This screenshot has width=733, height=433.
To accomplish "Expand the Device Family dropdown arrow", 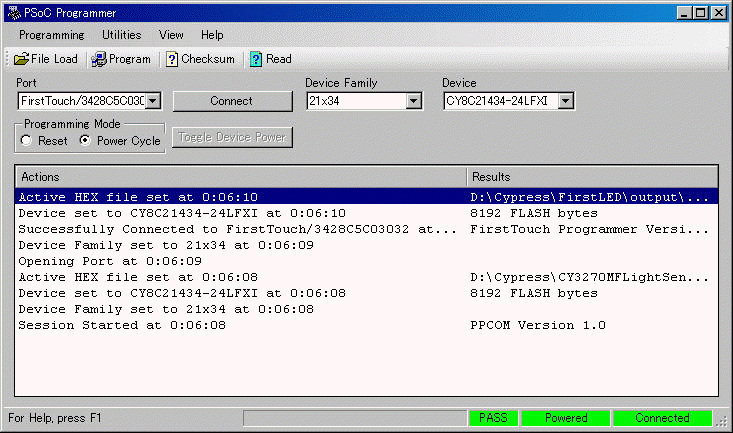I will [x=413, y=101].
